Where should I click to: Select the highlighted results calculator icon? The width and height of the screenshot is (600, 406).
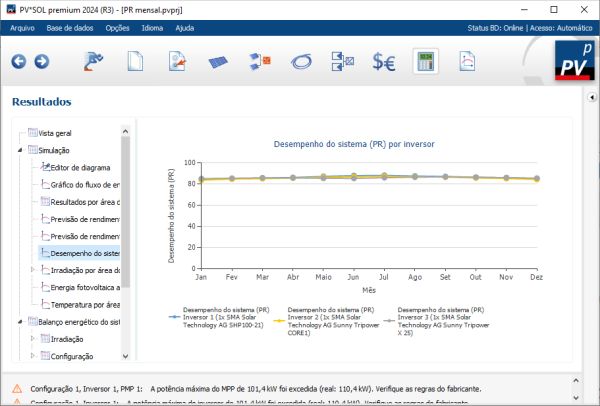tap(426, 62)
